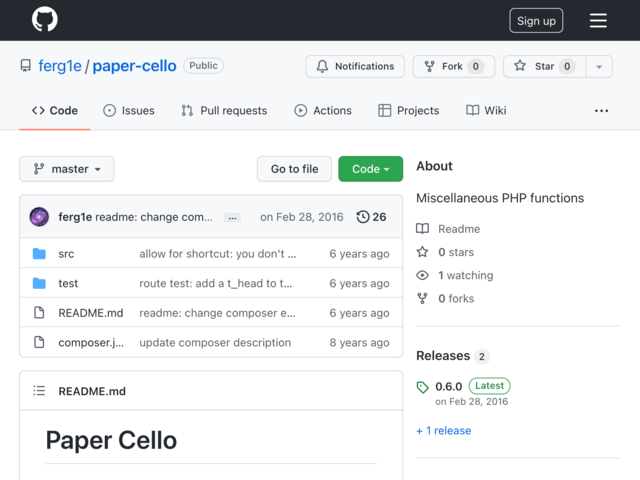This screenshot has height=480, width=640.
Task: Click the Go to file button
Action: coord(294,169)
